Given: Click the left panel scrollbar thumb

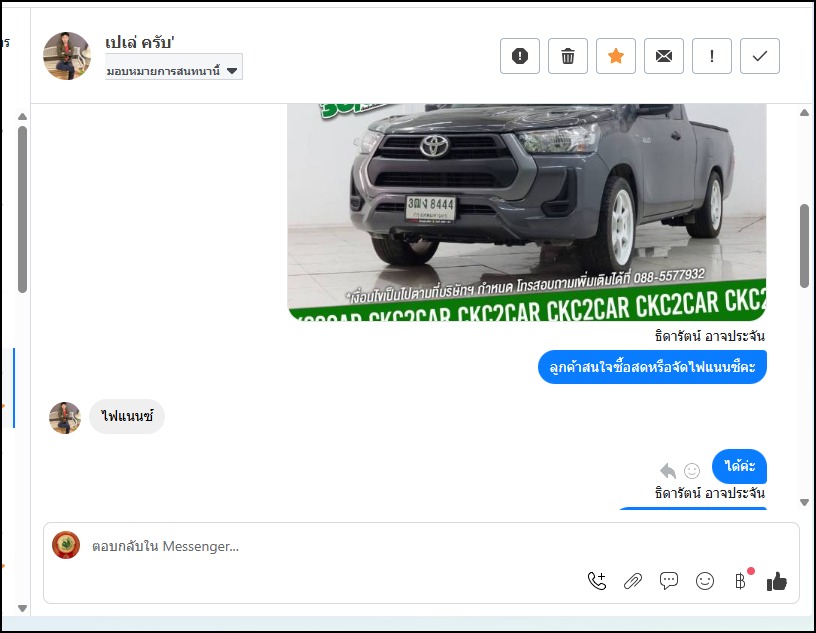Looking at the screenshot, I should click(x=22, y=209).
